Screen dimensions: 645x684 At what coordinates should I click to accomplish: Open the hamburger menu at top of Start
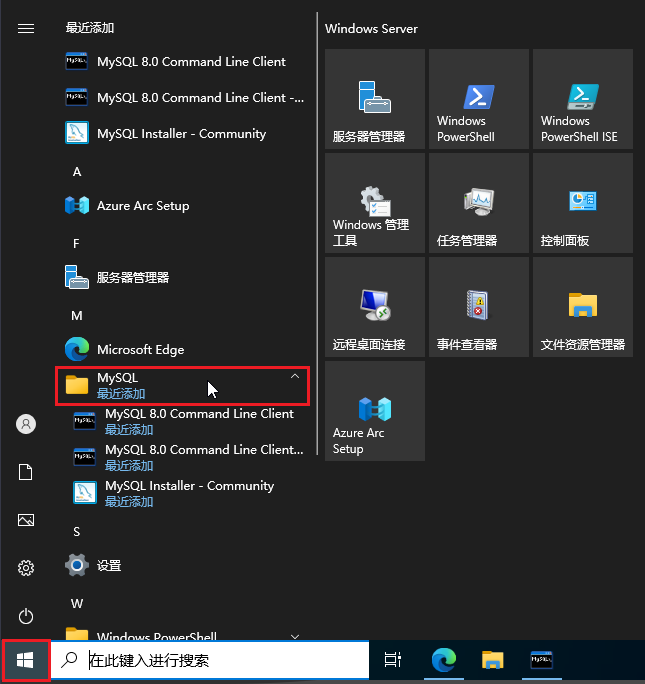tap(26, 29)
